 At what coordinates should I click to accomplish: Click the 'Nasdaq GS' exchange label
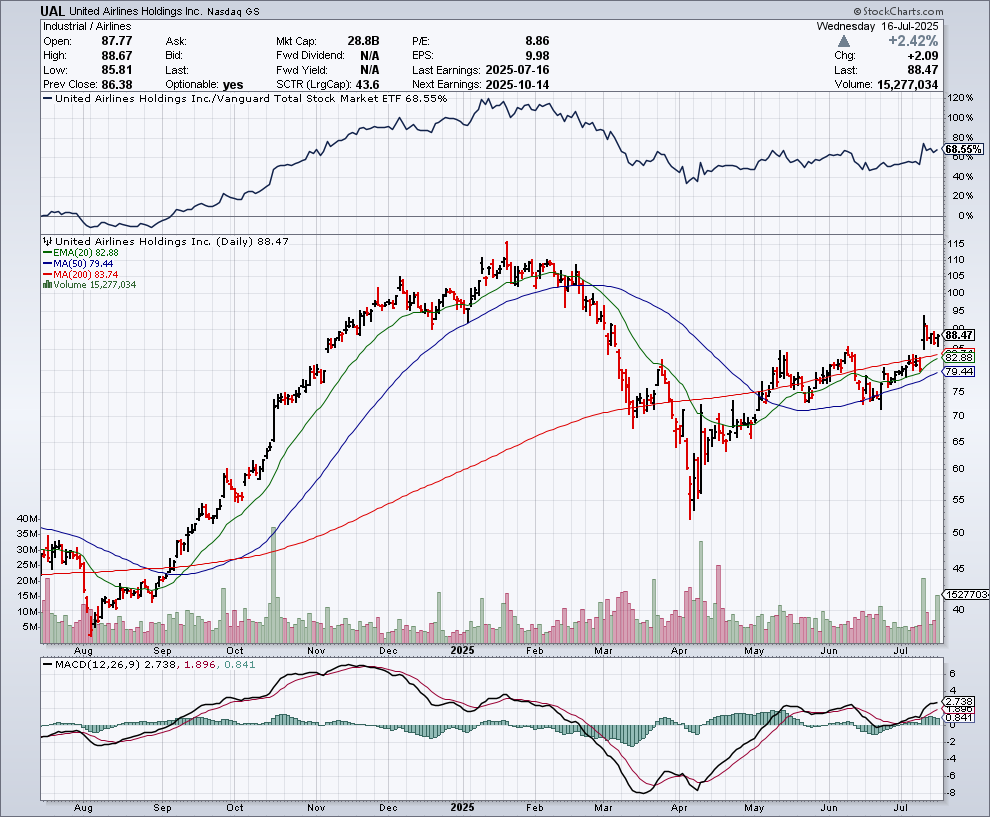pyautogui.click(x=233, y=11)
